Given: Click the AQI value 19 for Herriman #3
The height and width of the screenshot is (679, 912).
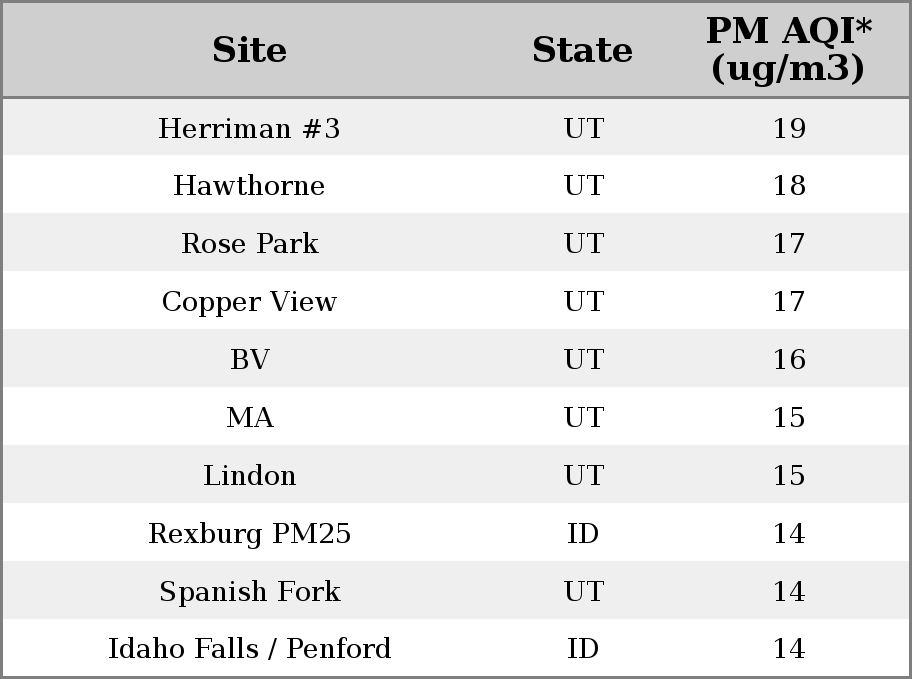Looking at the screenshot, I should pyautogui.click(x=789, y=127).
